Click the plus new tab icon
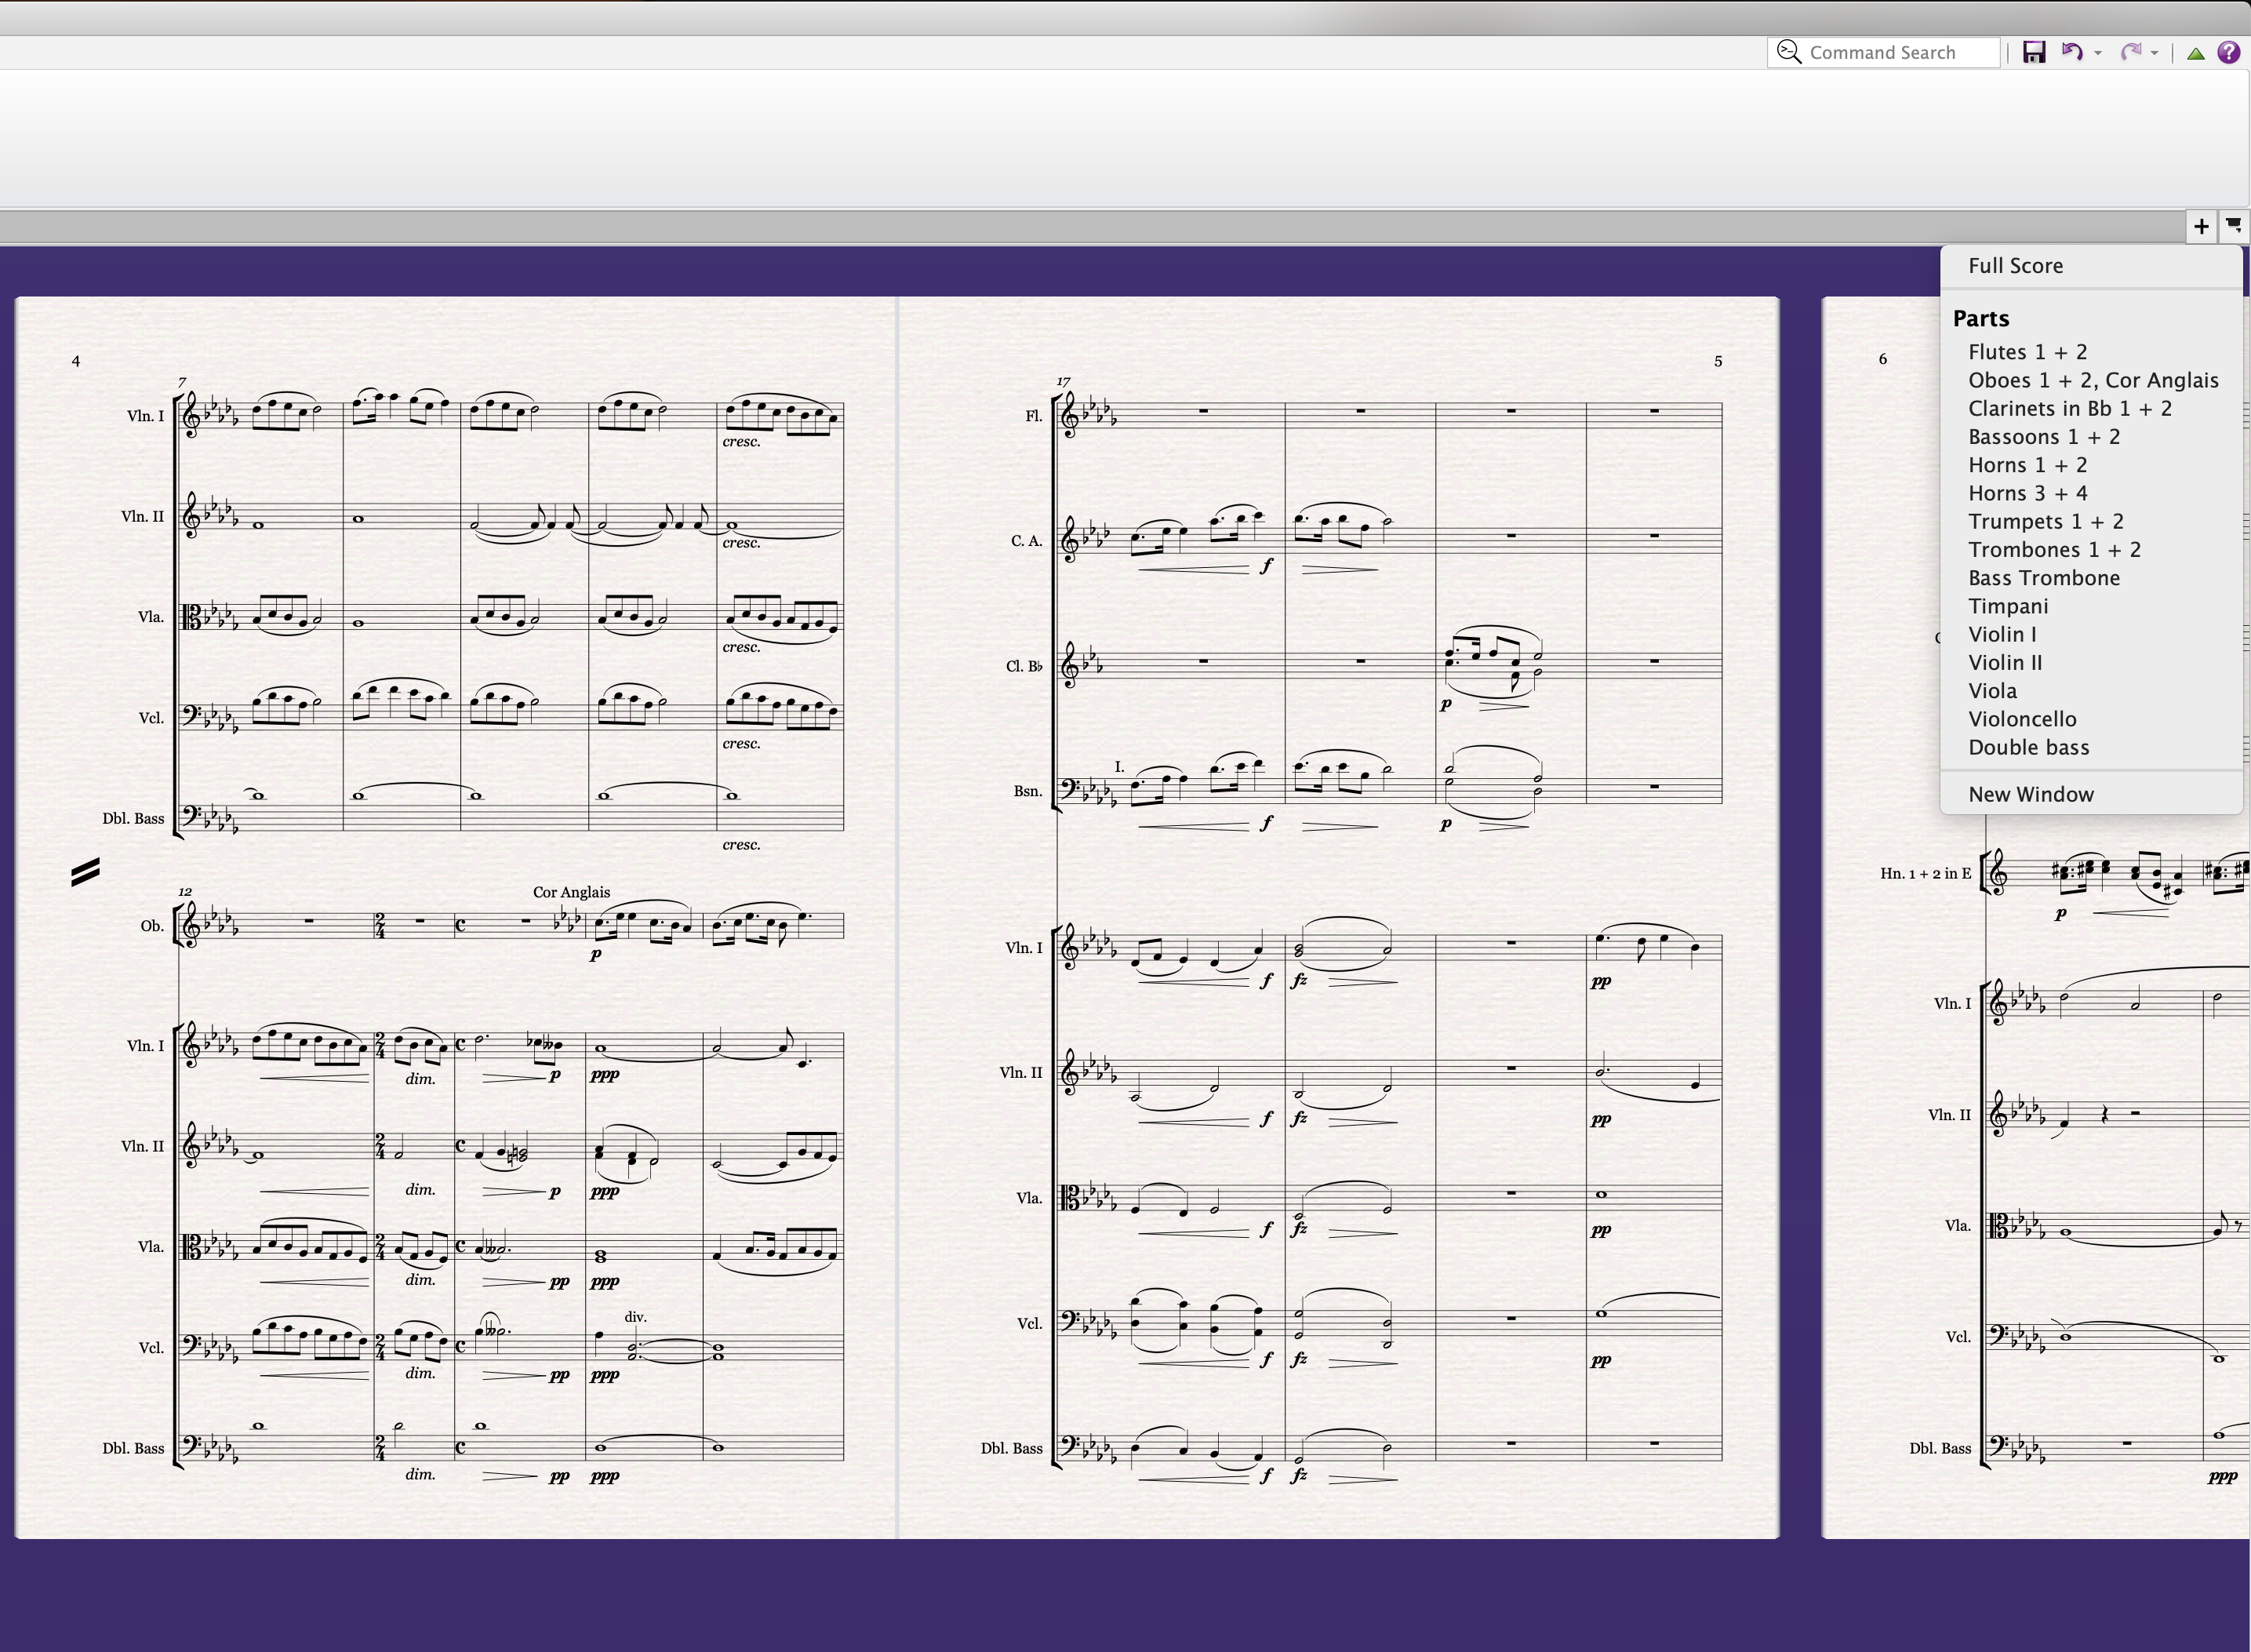 pyautogui.click(x=2201, y=227)
